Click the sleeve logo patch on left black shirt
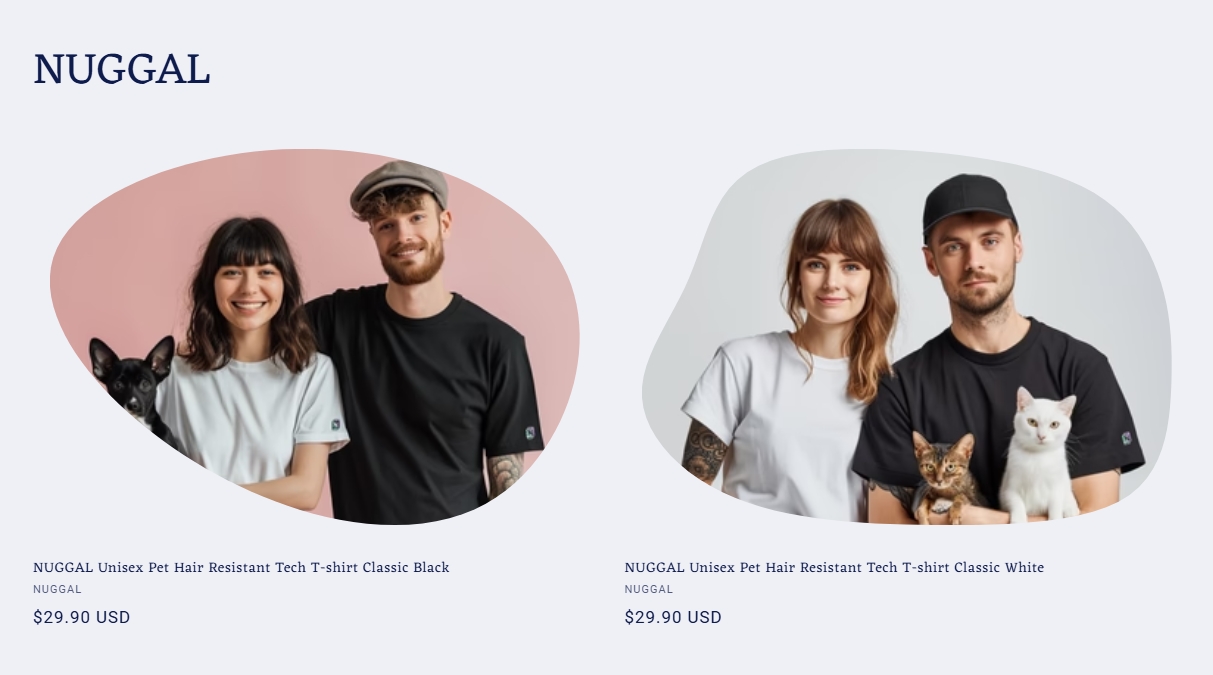Screen dimensions: 1213x675 coord(529,433)
